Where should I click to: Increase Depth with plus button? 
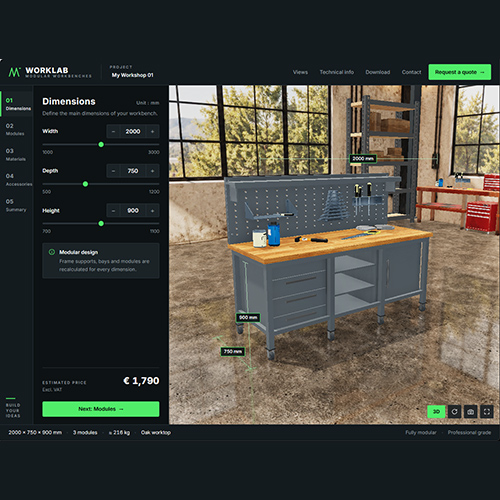(152, 171)
